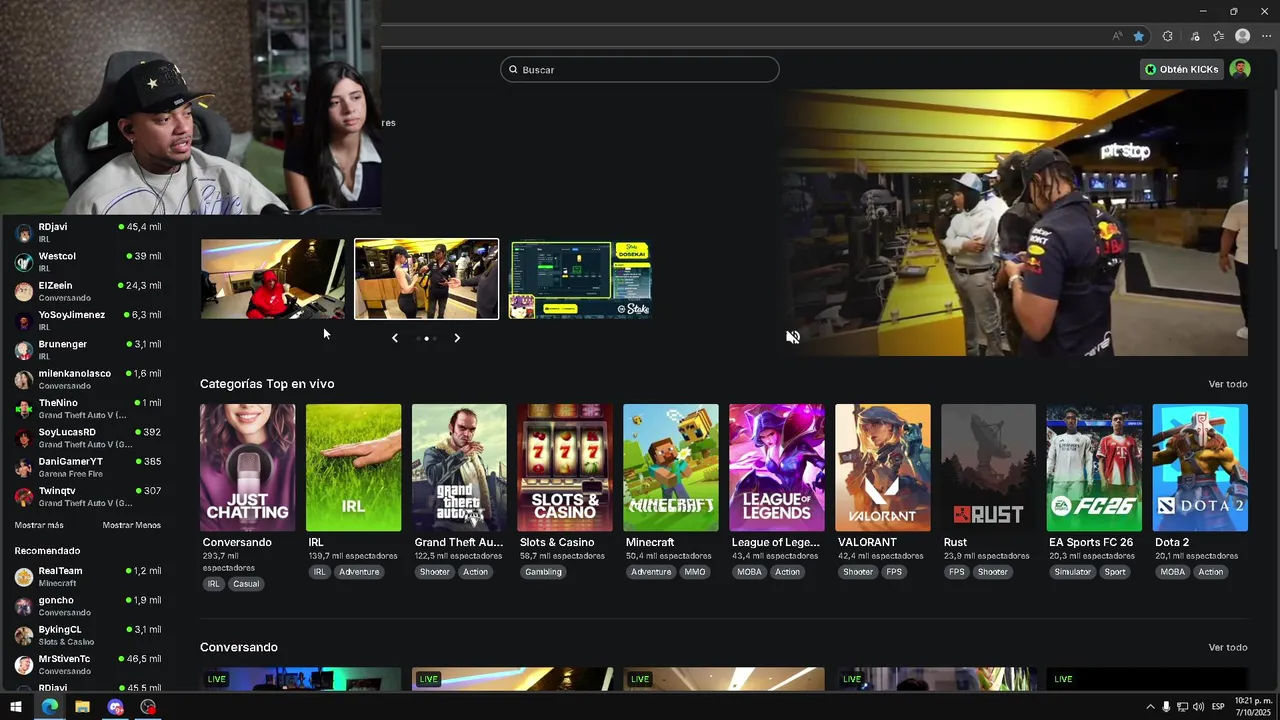Open ElZeein's channel avatar in sidebar
This screenshot has height=720, width=1280.
click(24, 291)
